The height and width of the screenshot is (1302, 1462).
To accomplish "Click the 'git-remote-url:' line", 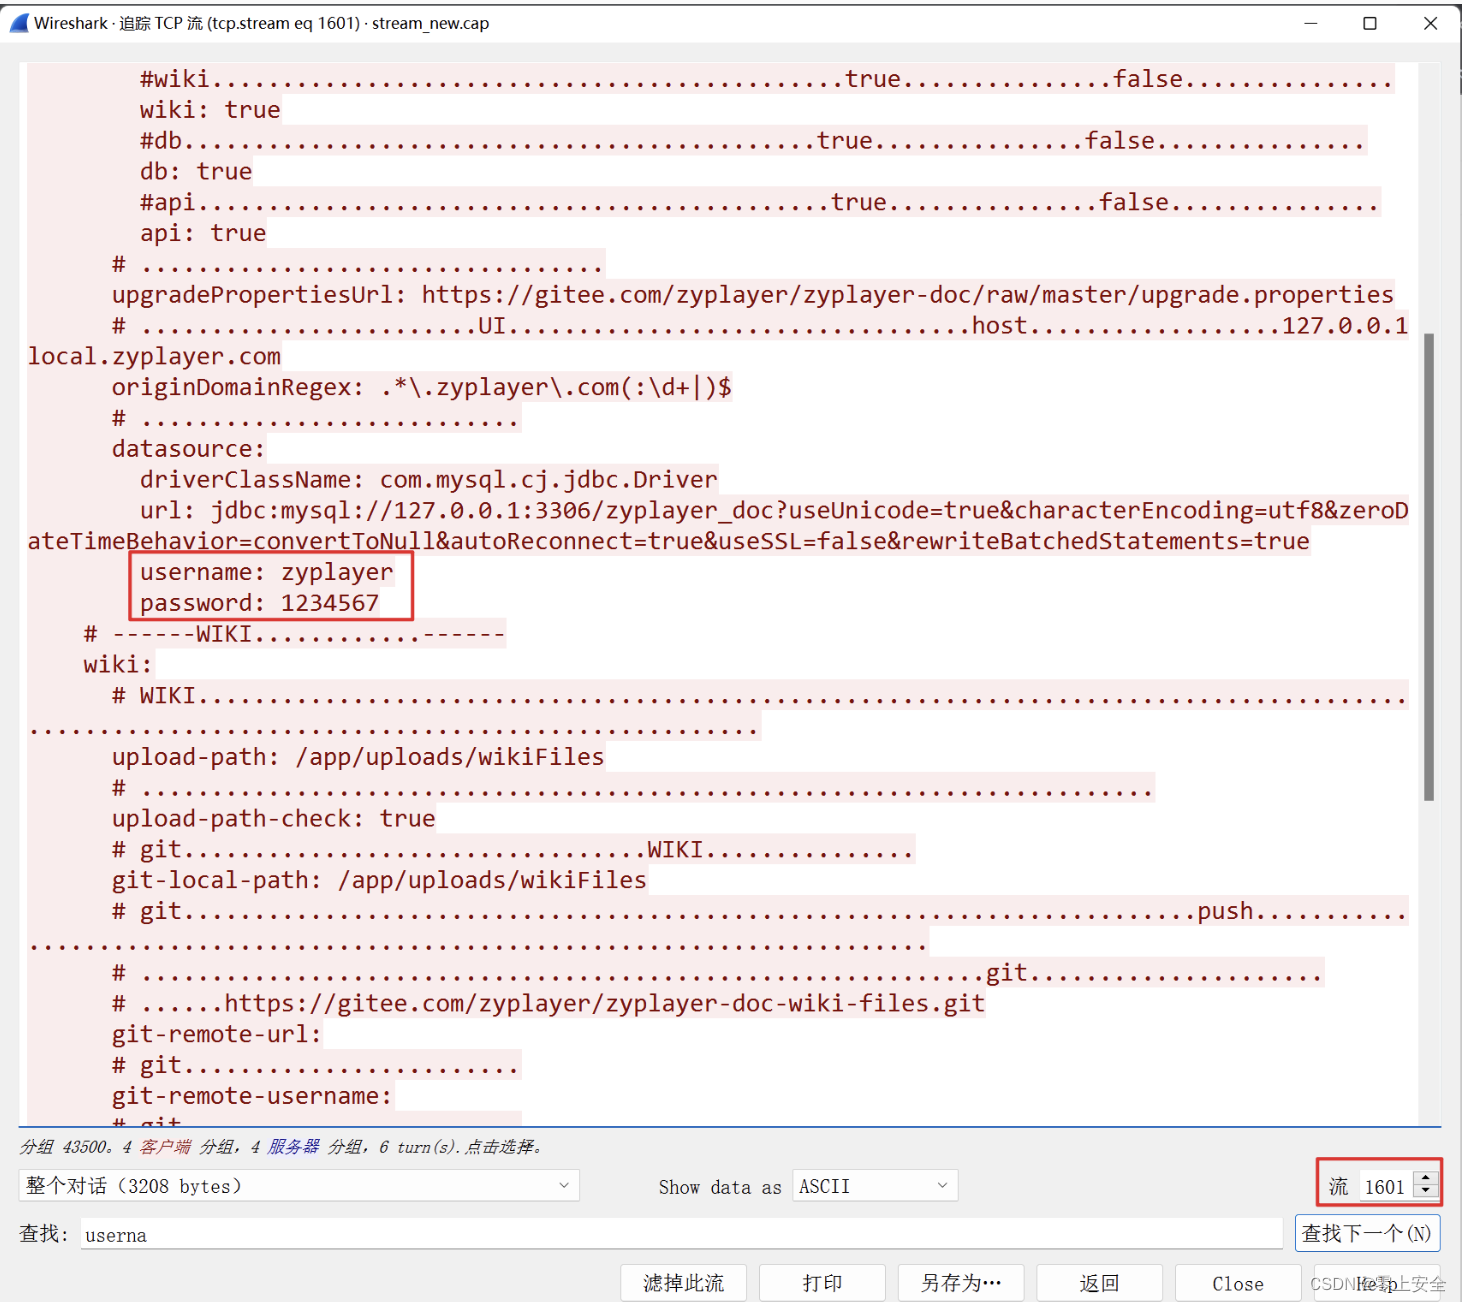I will tap(217, 1034).
